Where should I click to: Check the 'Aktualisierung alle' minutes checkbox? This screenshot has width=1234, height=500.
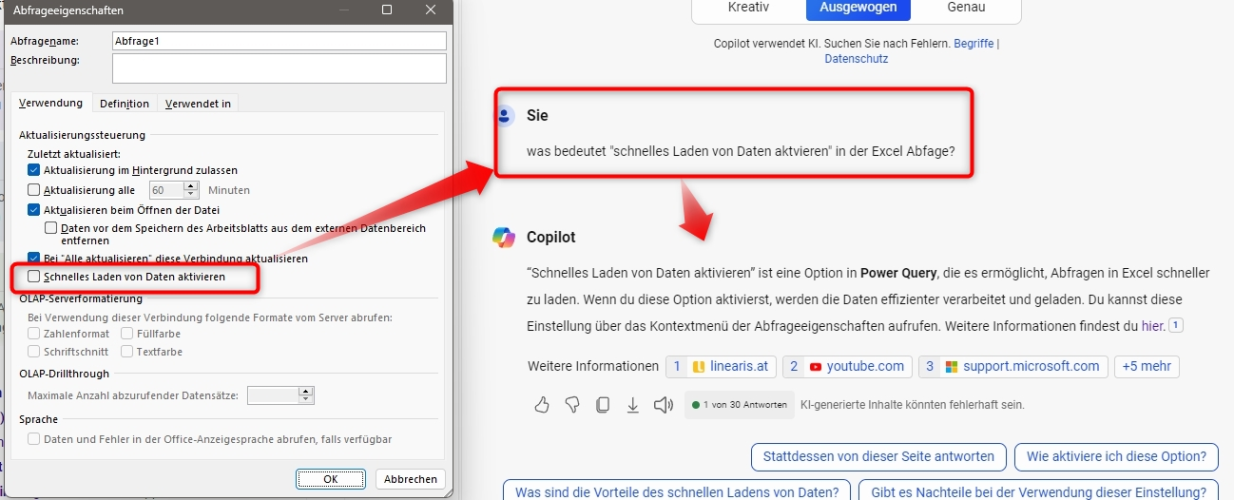pyautogui.click(x=34, y=190)
